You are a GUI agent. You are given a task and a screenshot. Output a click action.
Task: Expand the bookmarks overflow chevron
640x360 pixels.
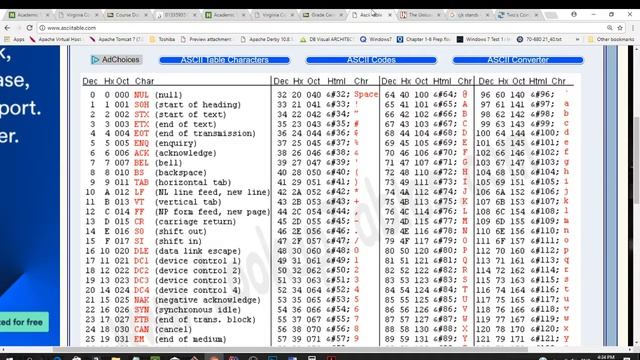(x=578, y=39)
